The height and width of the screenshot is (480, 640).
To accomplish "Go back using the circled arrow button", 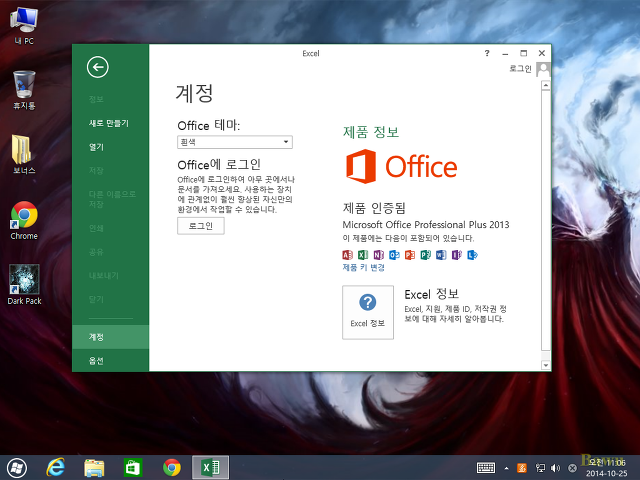I will [x=98, y=67].
